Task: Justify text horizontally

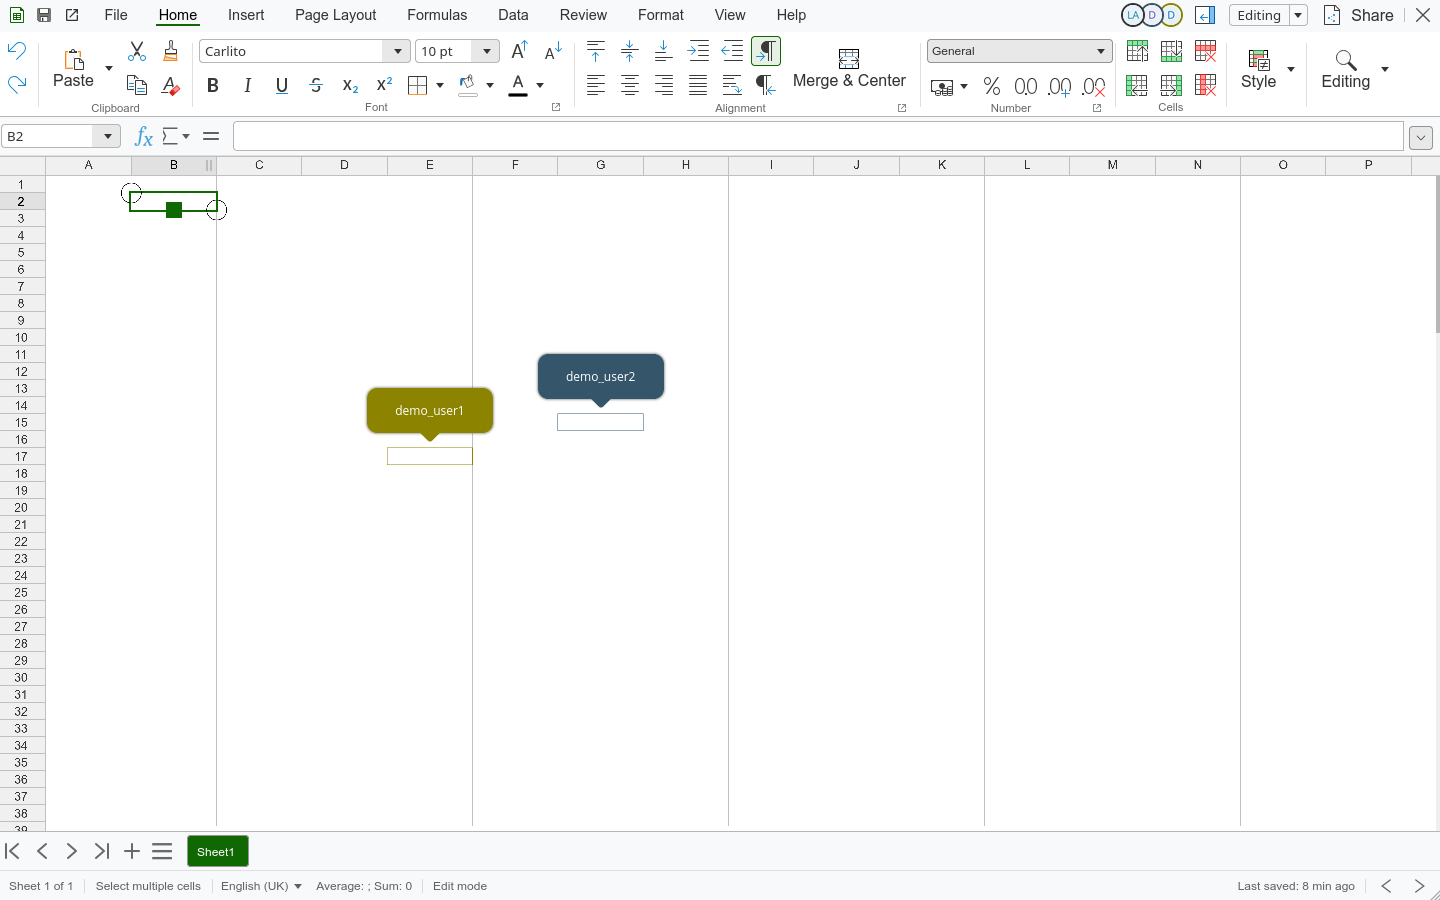Action: coord(698,86)
